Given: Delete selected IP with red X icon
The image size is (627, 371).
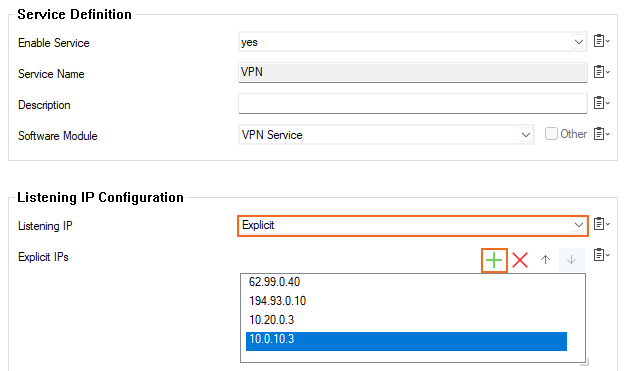Looking at the screenshot, I should point(520,260).
